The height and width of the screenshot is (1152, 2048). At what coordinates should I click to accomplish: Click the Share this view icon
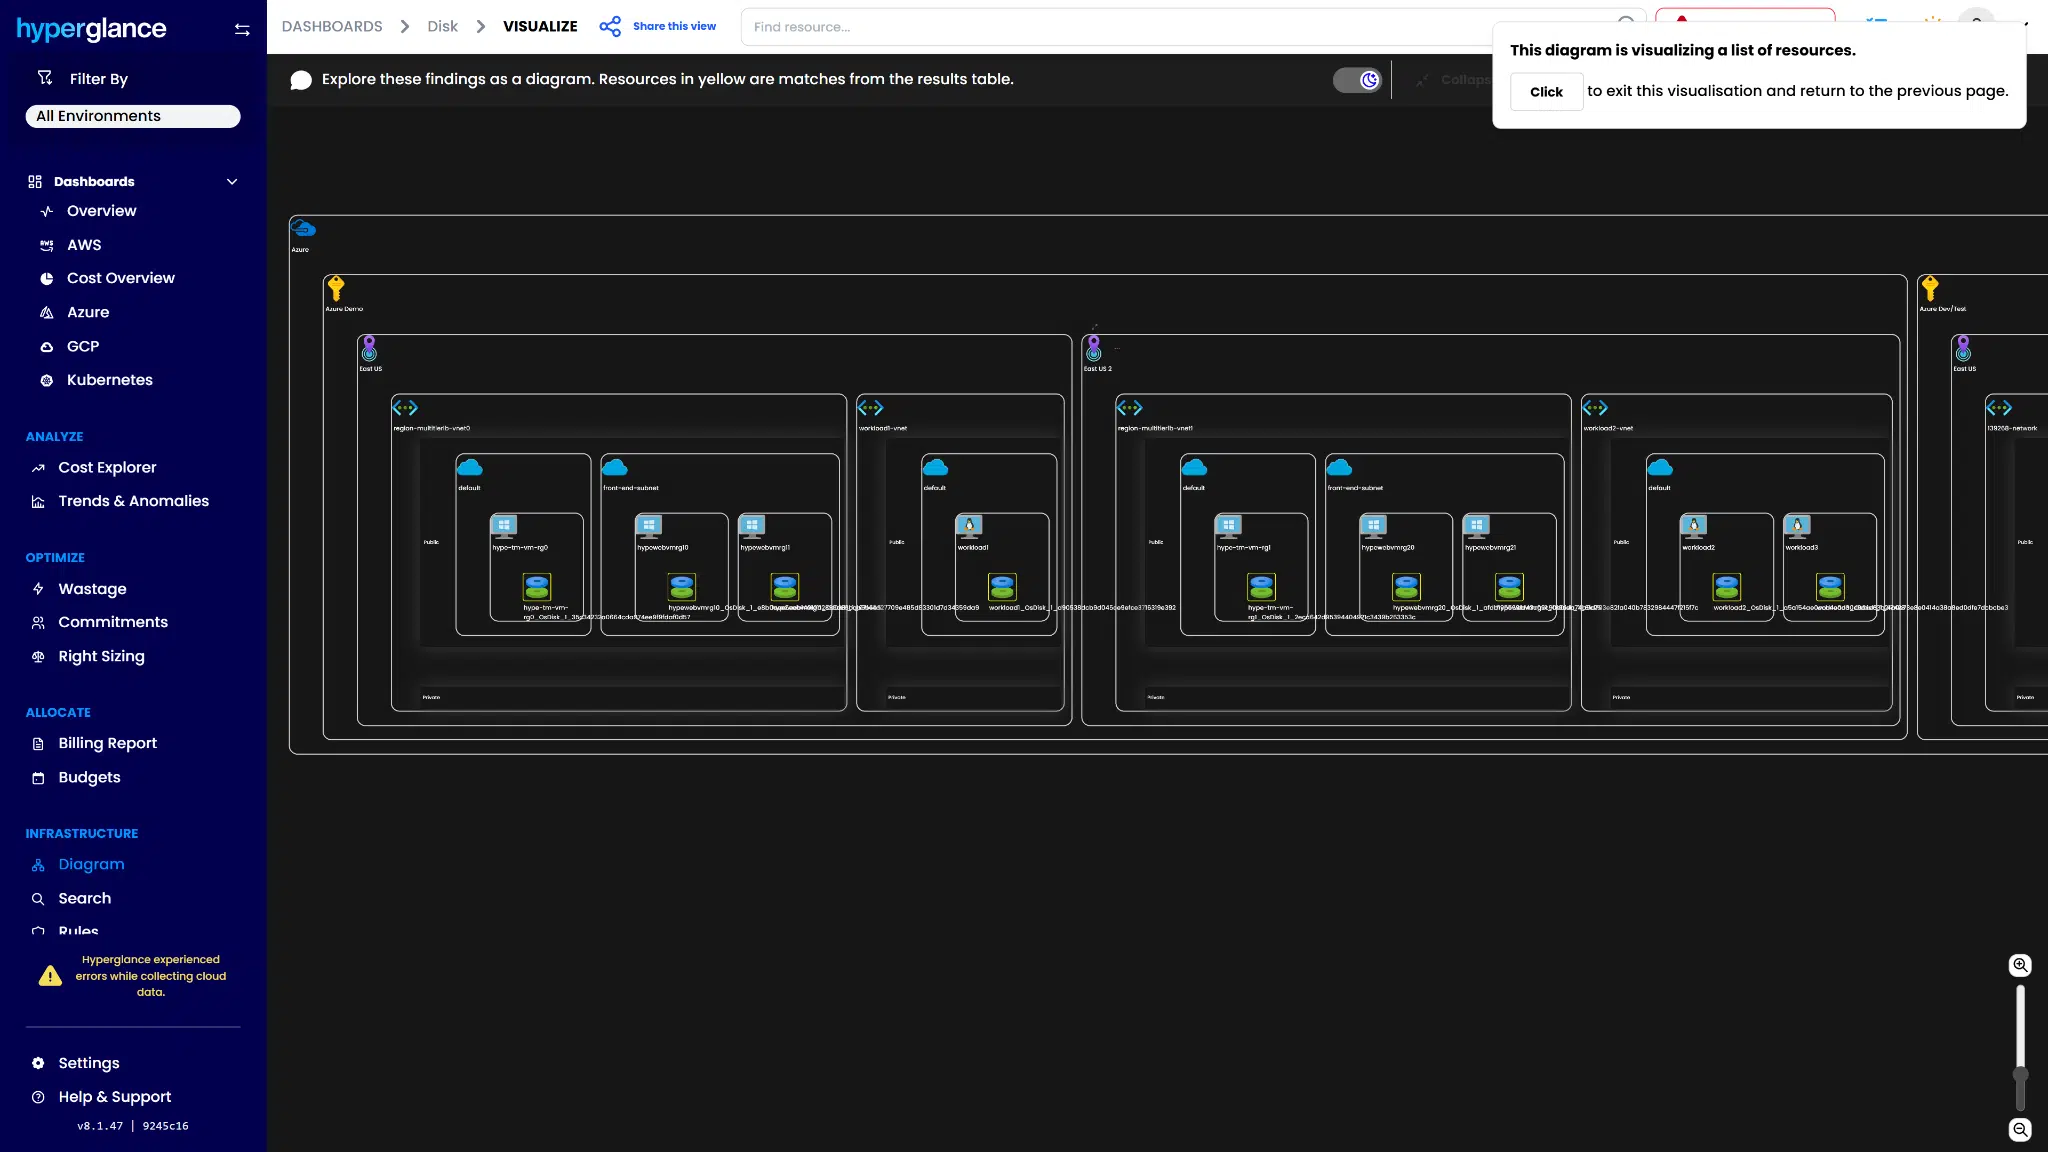(610, 27)
